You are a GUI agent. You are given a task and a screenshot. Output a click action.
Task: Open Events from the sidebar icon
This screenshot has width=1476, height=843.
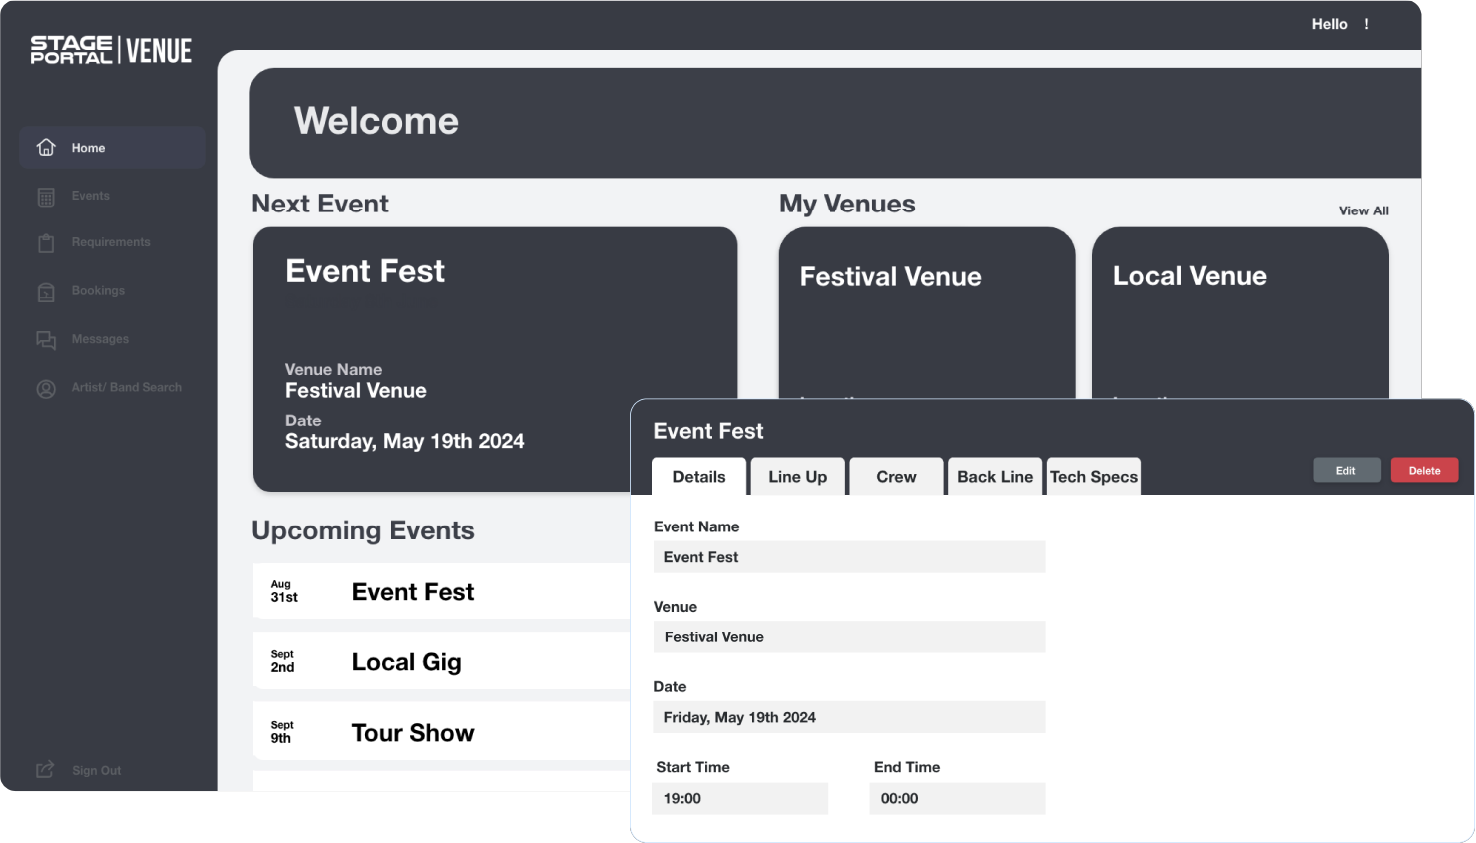[46, 195]
